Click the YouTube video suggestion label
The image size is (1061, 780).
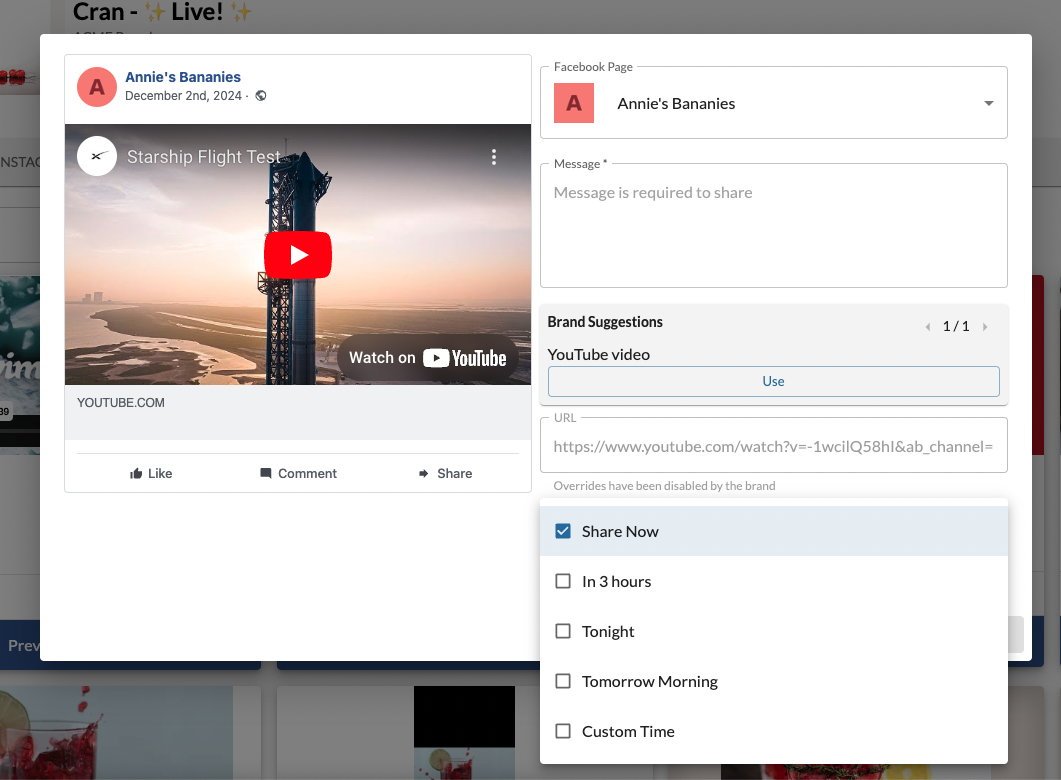point(599,354)
